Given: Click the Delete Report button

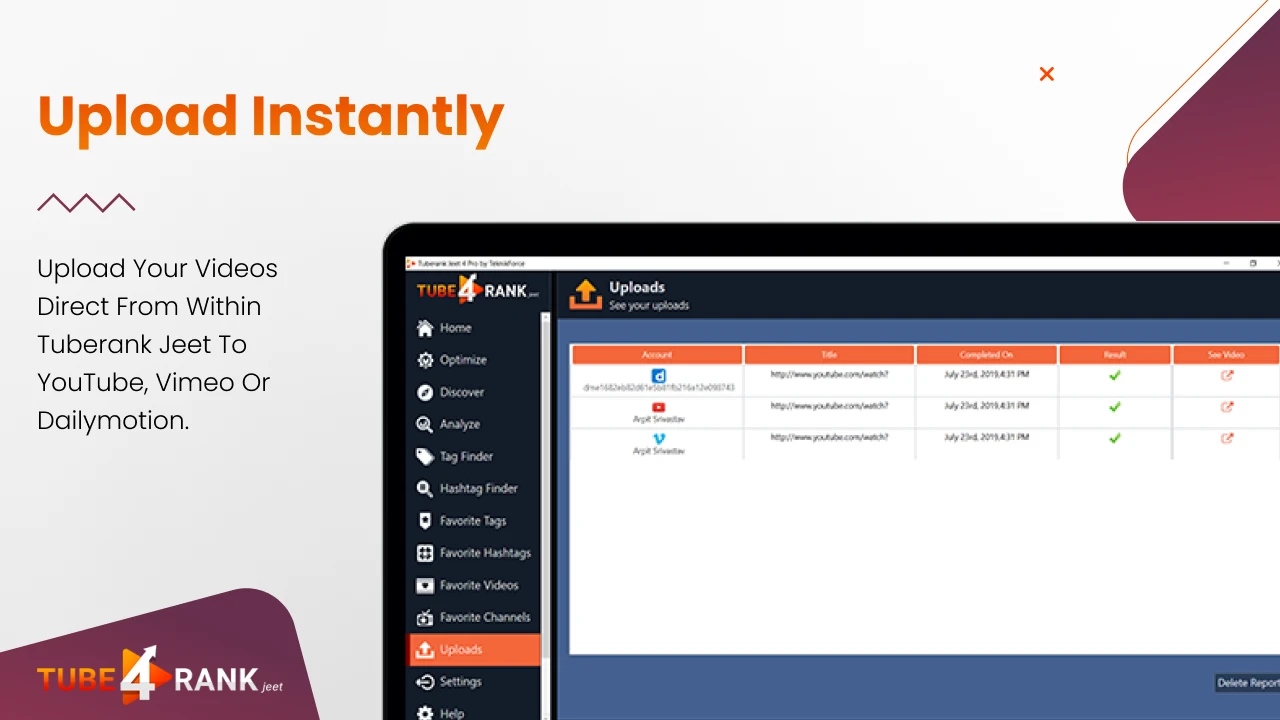Looking at the screenshot, I should pyautogui.click(x=1247, y=683).
